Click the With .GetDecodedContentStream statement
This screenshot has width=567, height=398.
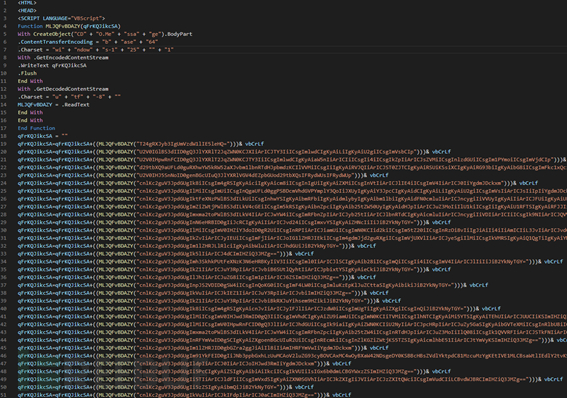pyautogui.click(x=63, y=89)
